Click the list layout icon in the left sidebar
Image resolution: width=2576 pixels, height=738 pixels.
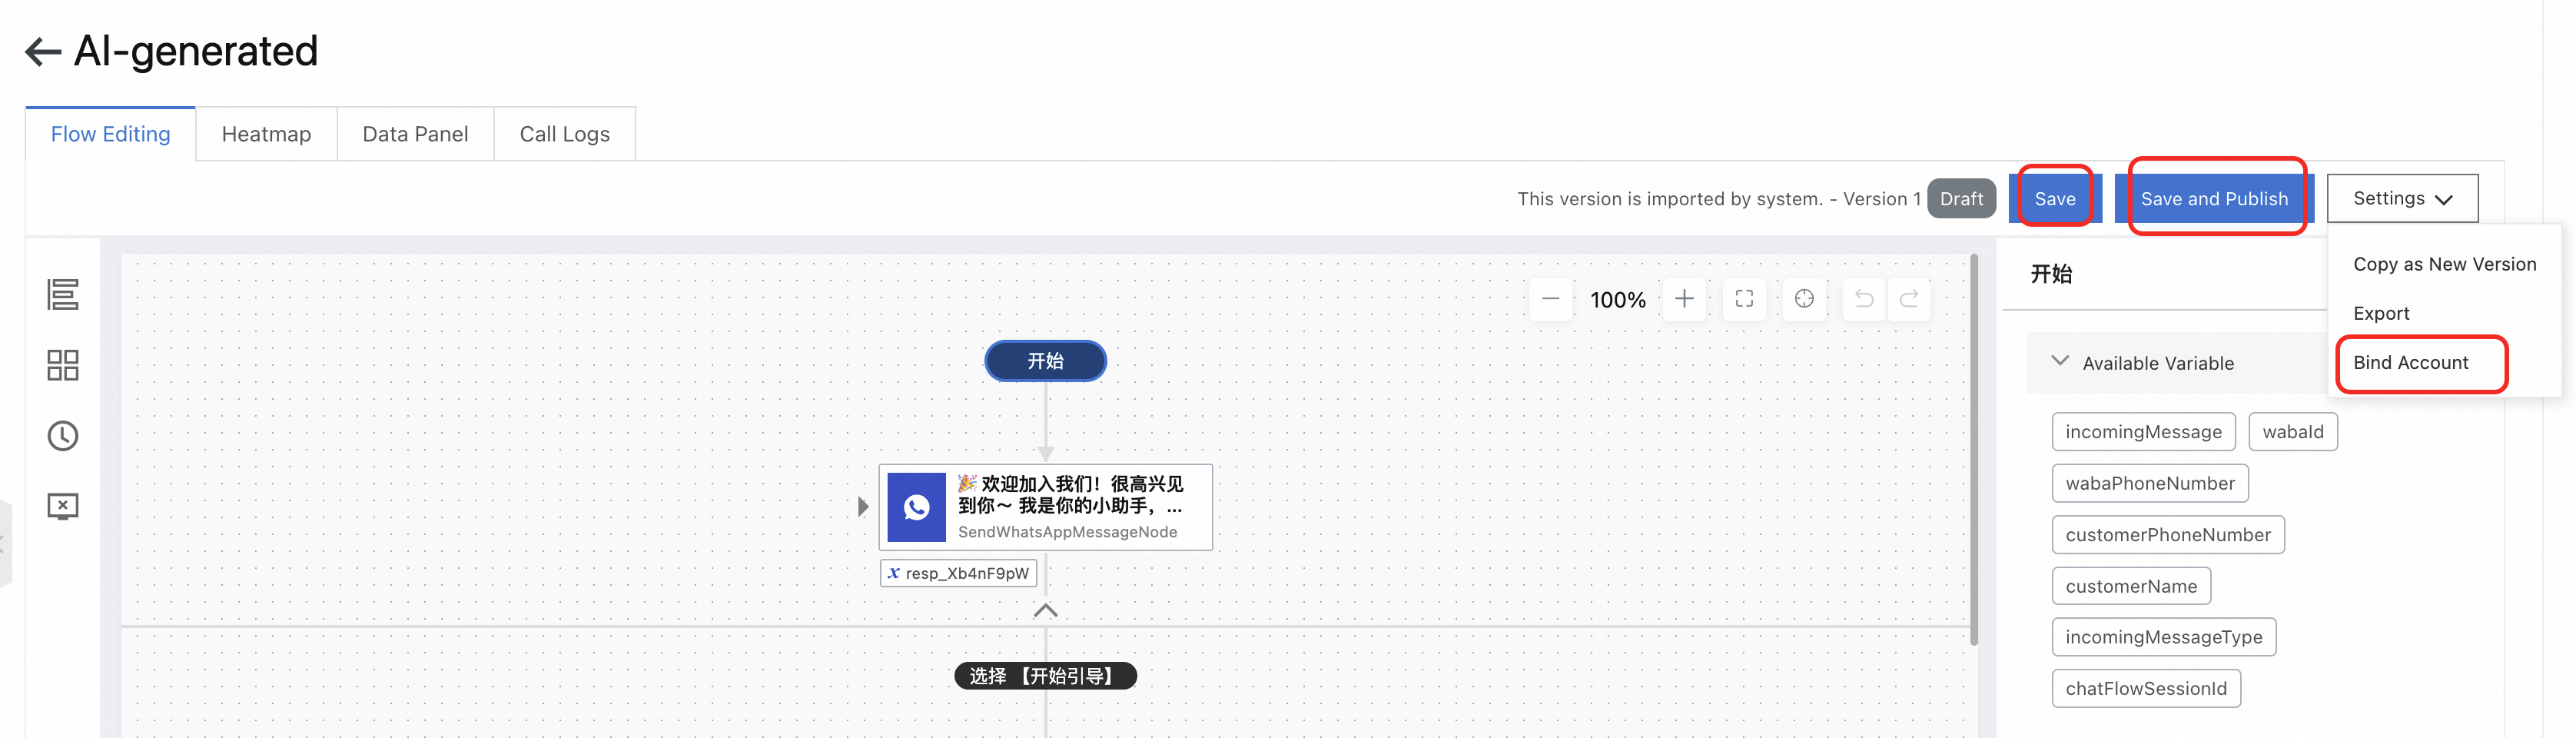[x=63, y=295]
